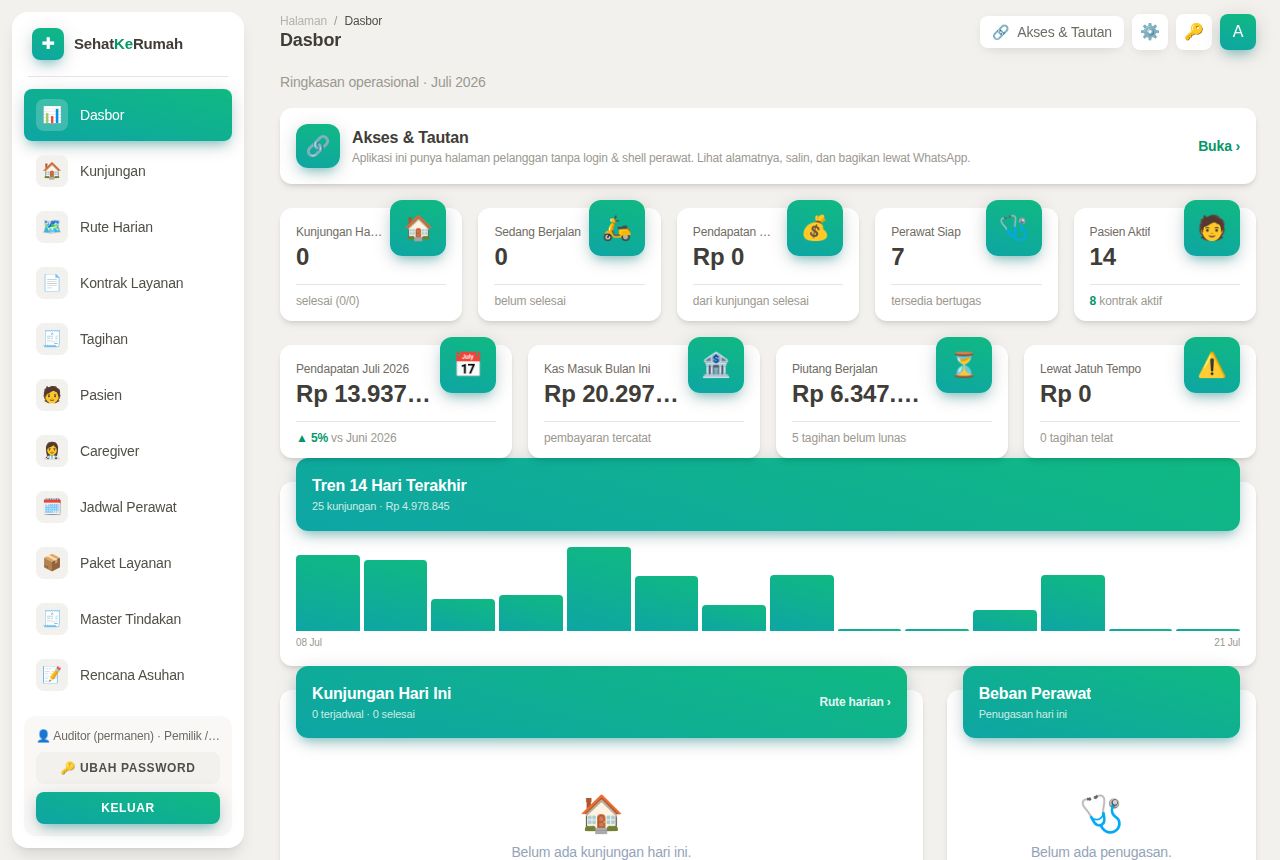
Task: Click the house empty-state icon in Kunjungan Hari Ini
Action: pos(601,814)
